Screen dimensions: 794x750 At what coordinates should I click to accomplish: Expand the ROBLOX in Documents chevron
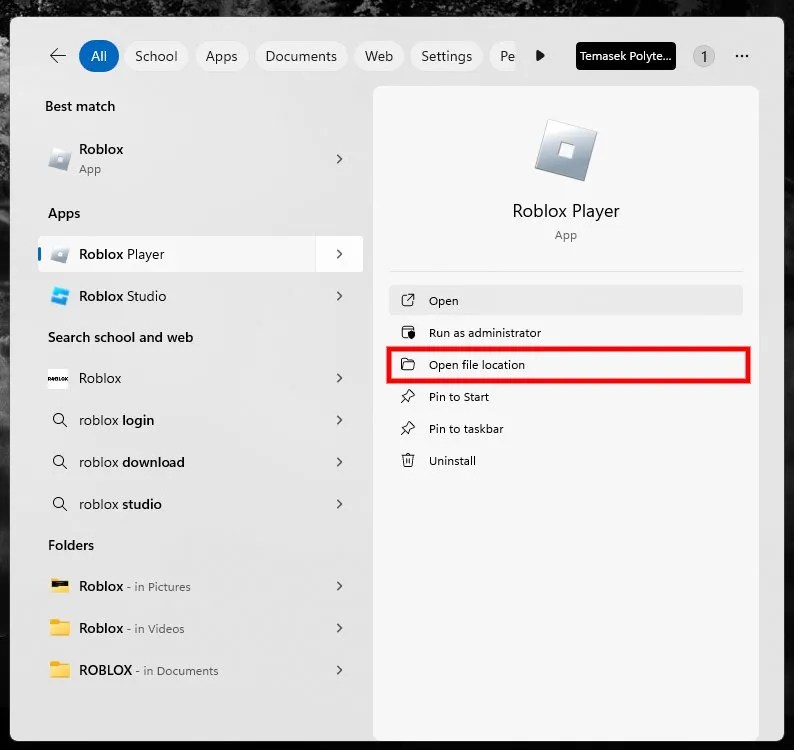pos(339,670)
